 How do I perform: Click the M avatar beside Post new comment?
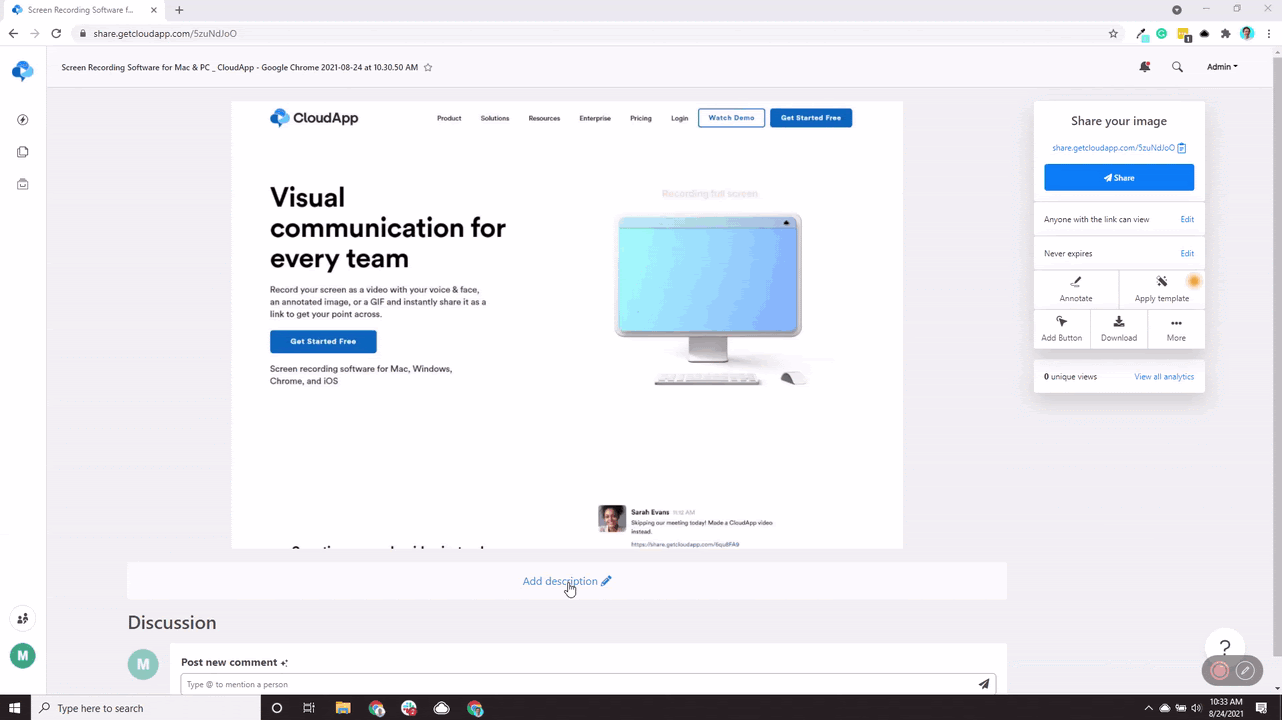pos(143,664)
